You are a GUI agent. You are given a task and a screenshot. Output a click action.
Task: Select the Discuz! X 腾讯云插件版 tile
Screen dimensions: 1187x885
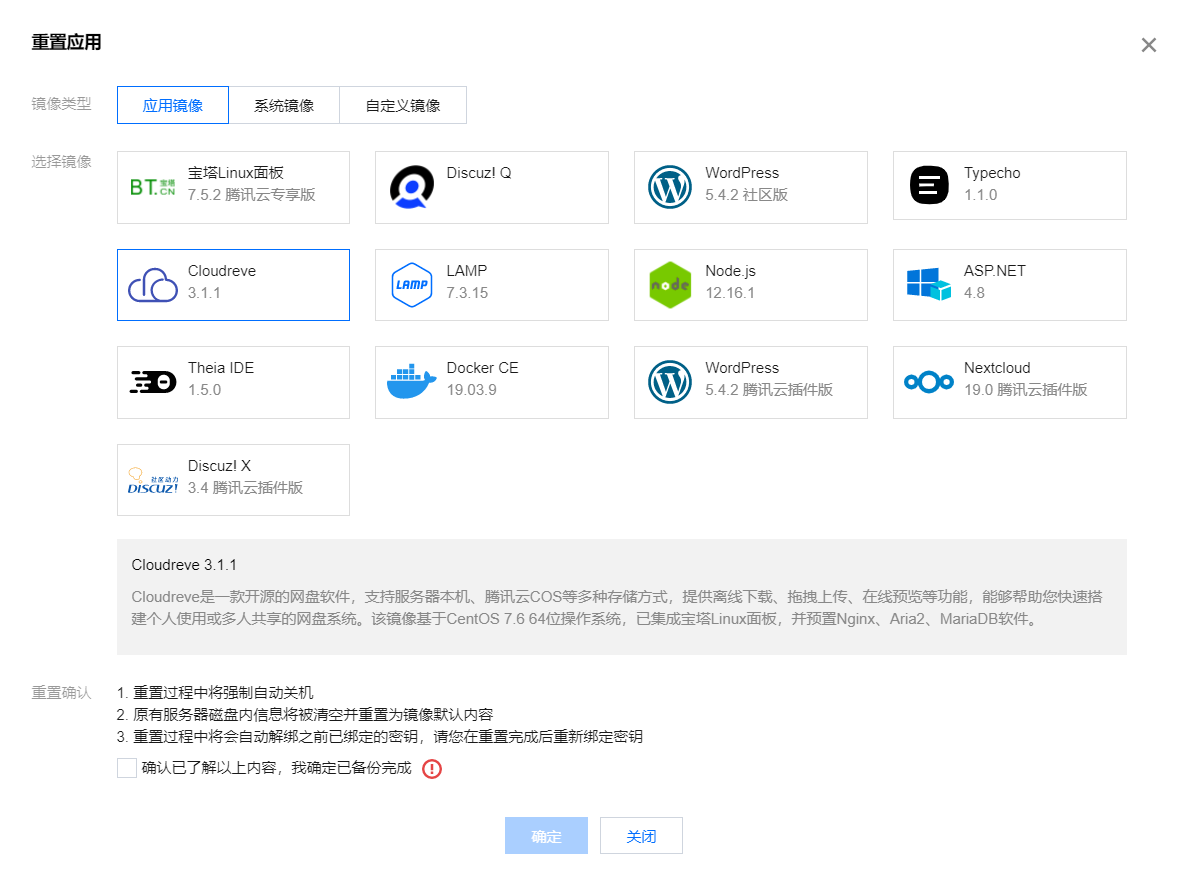233,480
